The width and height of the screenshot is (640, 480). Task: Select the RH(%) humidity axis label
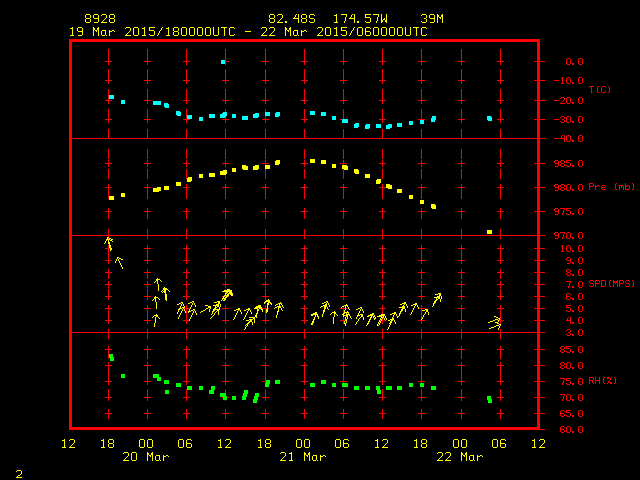pyautogui.click(x=602, y=382)
